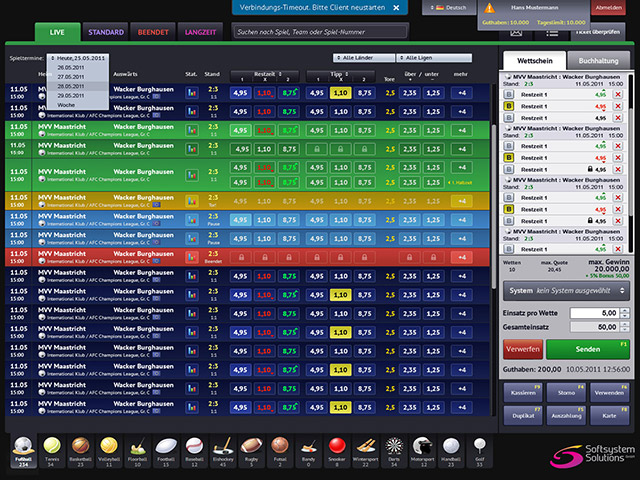The width and height of the screenshot is (640, 480).
Task: Open the mail envelope icon
Action: click(x=516, y=33)
